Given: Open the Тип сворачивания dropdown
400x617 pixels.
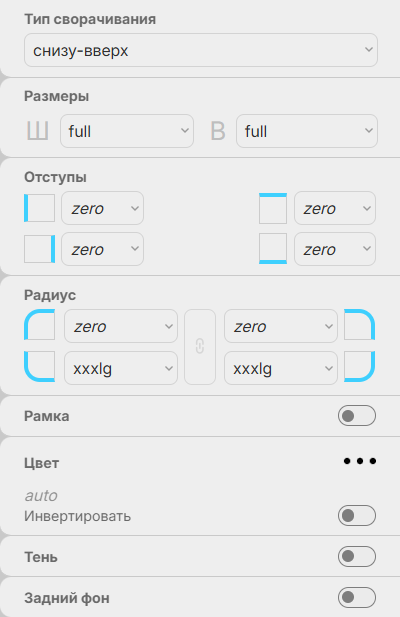Looking at the screenshot, I should pyautogui.click(x=201, y=50).
